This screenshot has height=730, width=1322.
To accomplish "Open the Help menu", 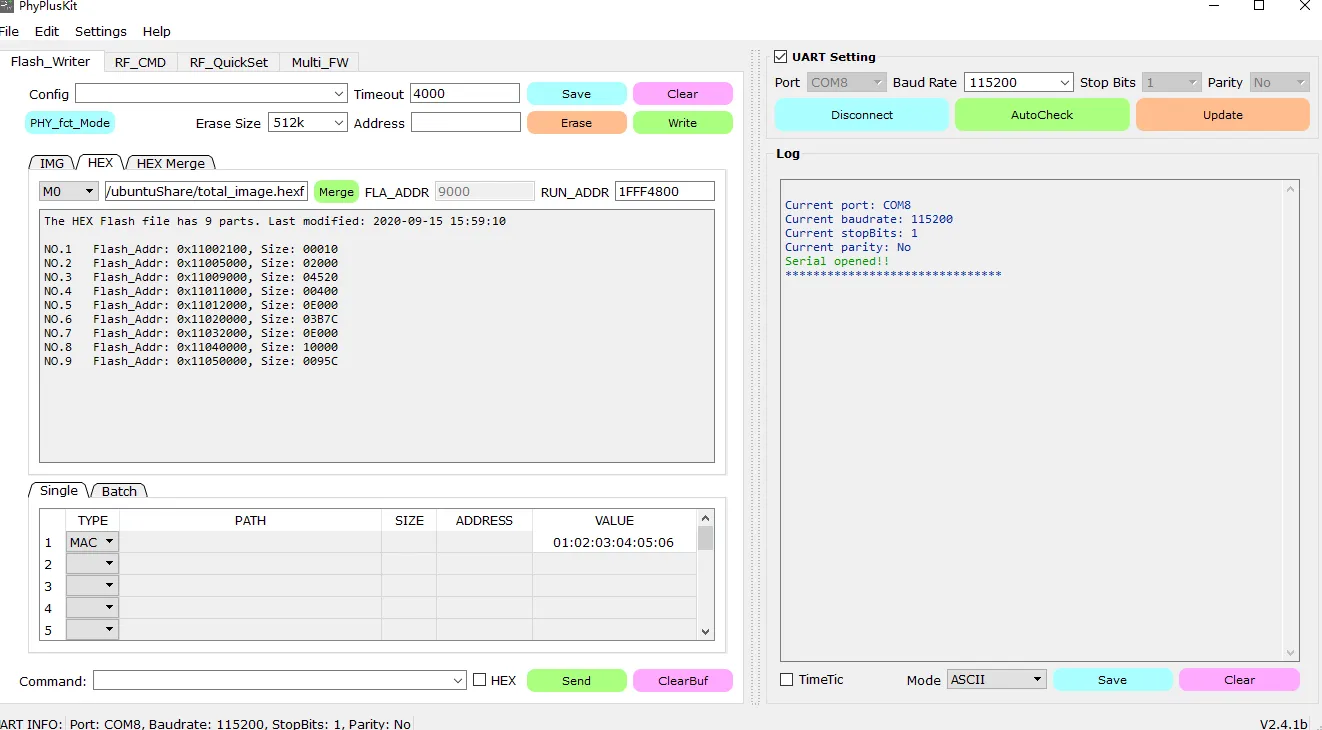I will pyautogui.click(x=156, y=31).
